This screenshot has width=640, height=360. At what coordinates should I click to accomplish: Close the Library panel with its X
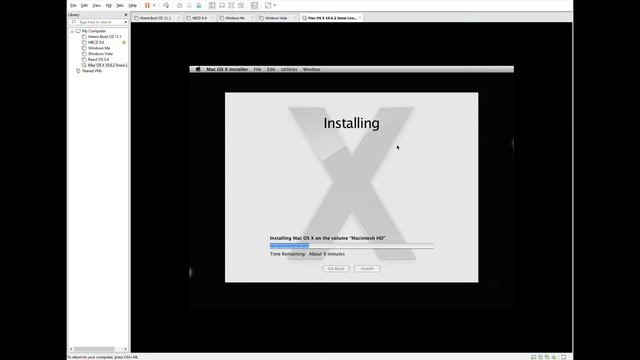126,15
